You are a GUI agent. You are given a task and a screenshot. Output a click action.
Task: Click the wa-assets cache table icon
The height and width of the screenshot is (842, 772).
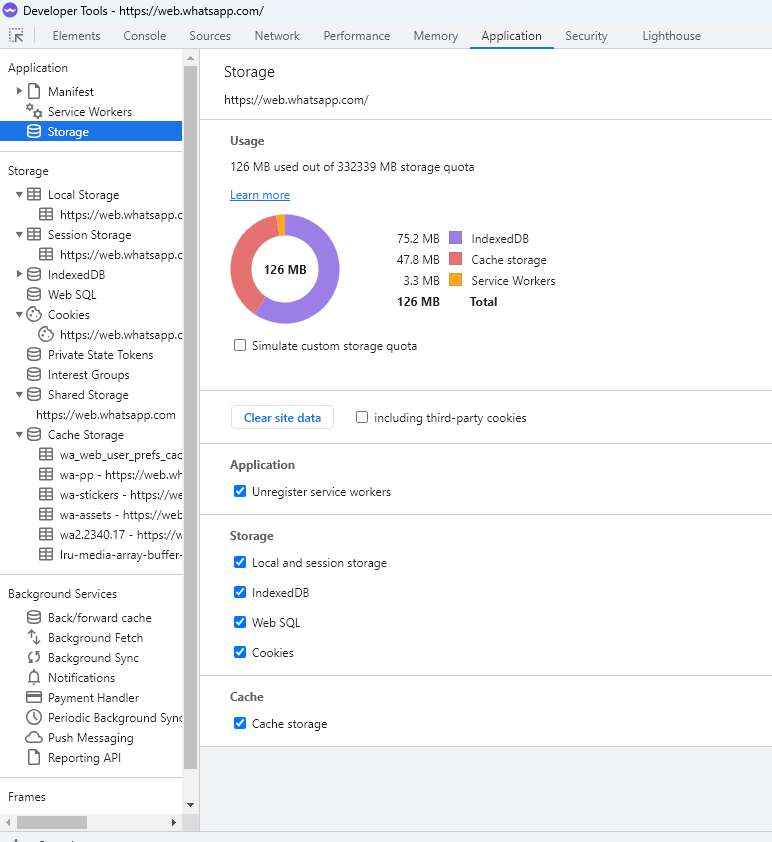click(46, 514)
